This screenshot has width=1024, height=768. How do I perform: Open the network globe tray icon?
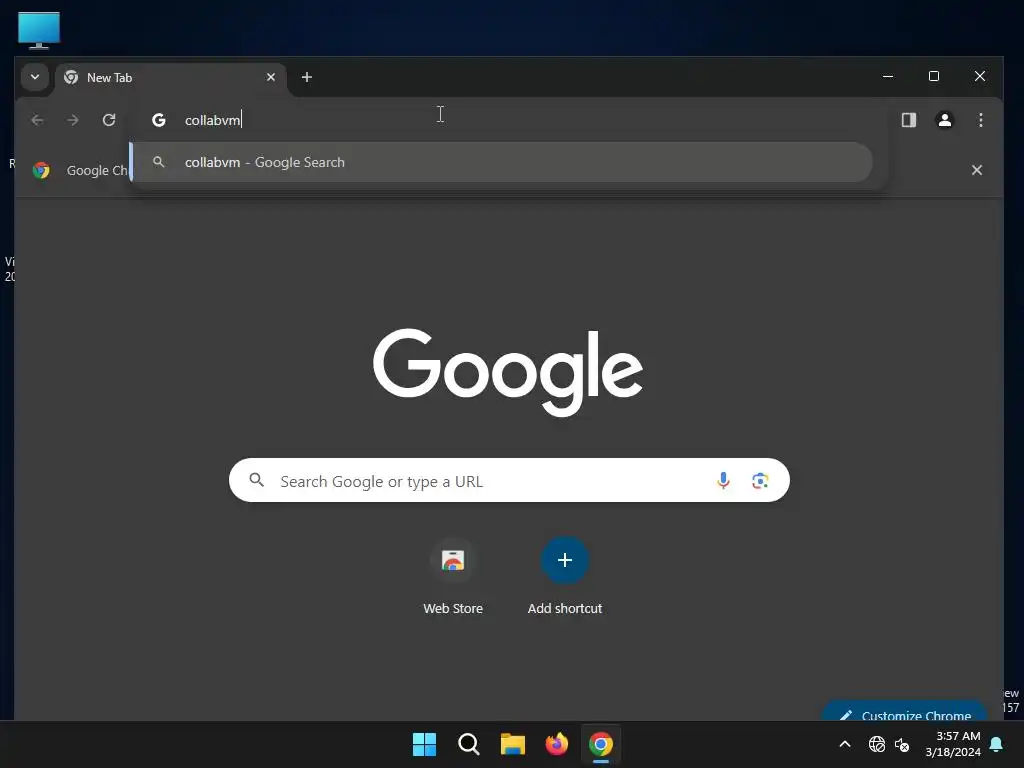click(876, 744)
